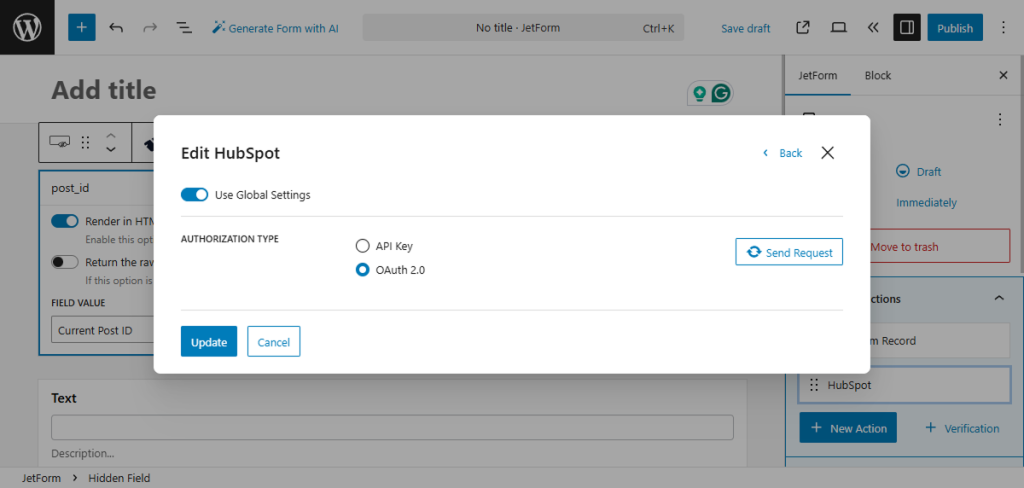Image resolution: width=1024 pixels, height=488 pixels.
Task: Select the HubSpot action in sidebar
Action: click(x=904, y=385)
